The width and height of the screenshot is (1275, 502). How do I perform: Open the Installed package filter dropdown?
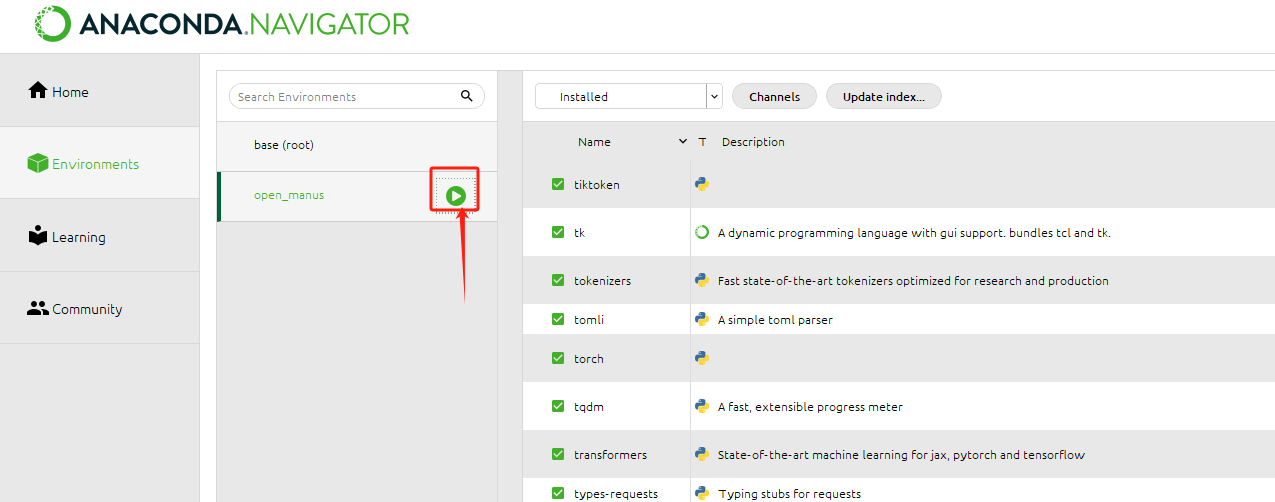(628, 97)
